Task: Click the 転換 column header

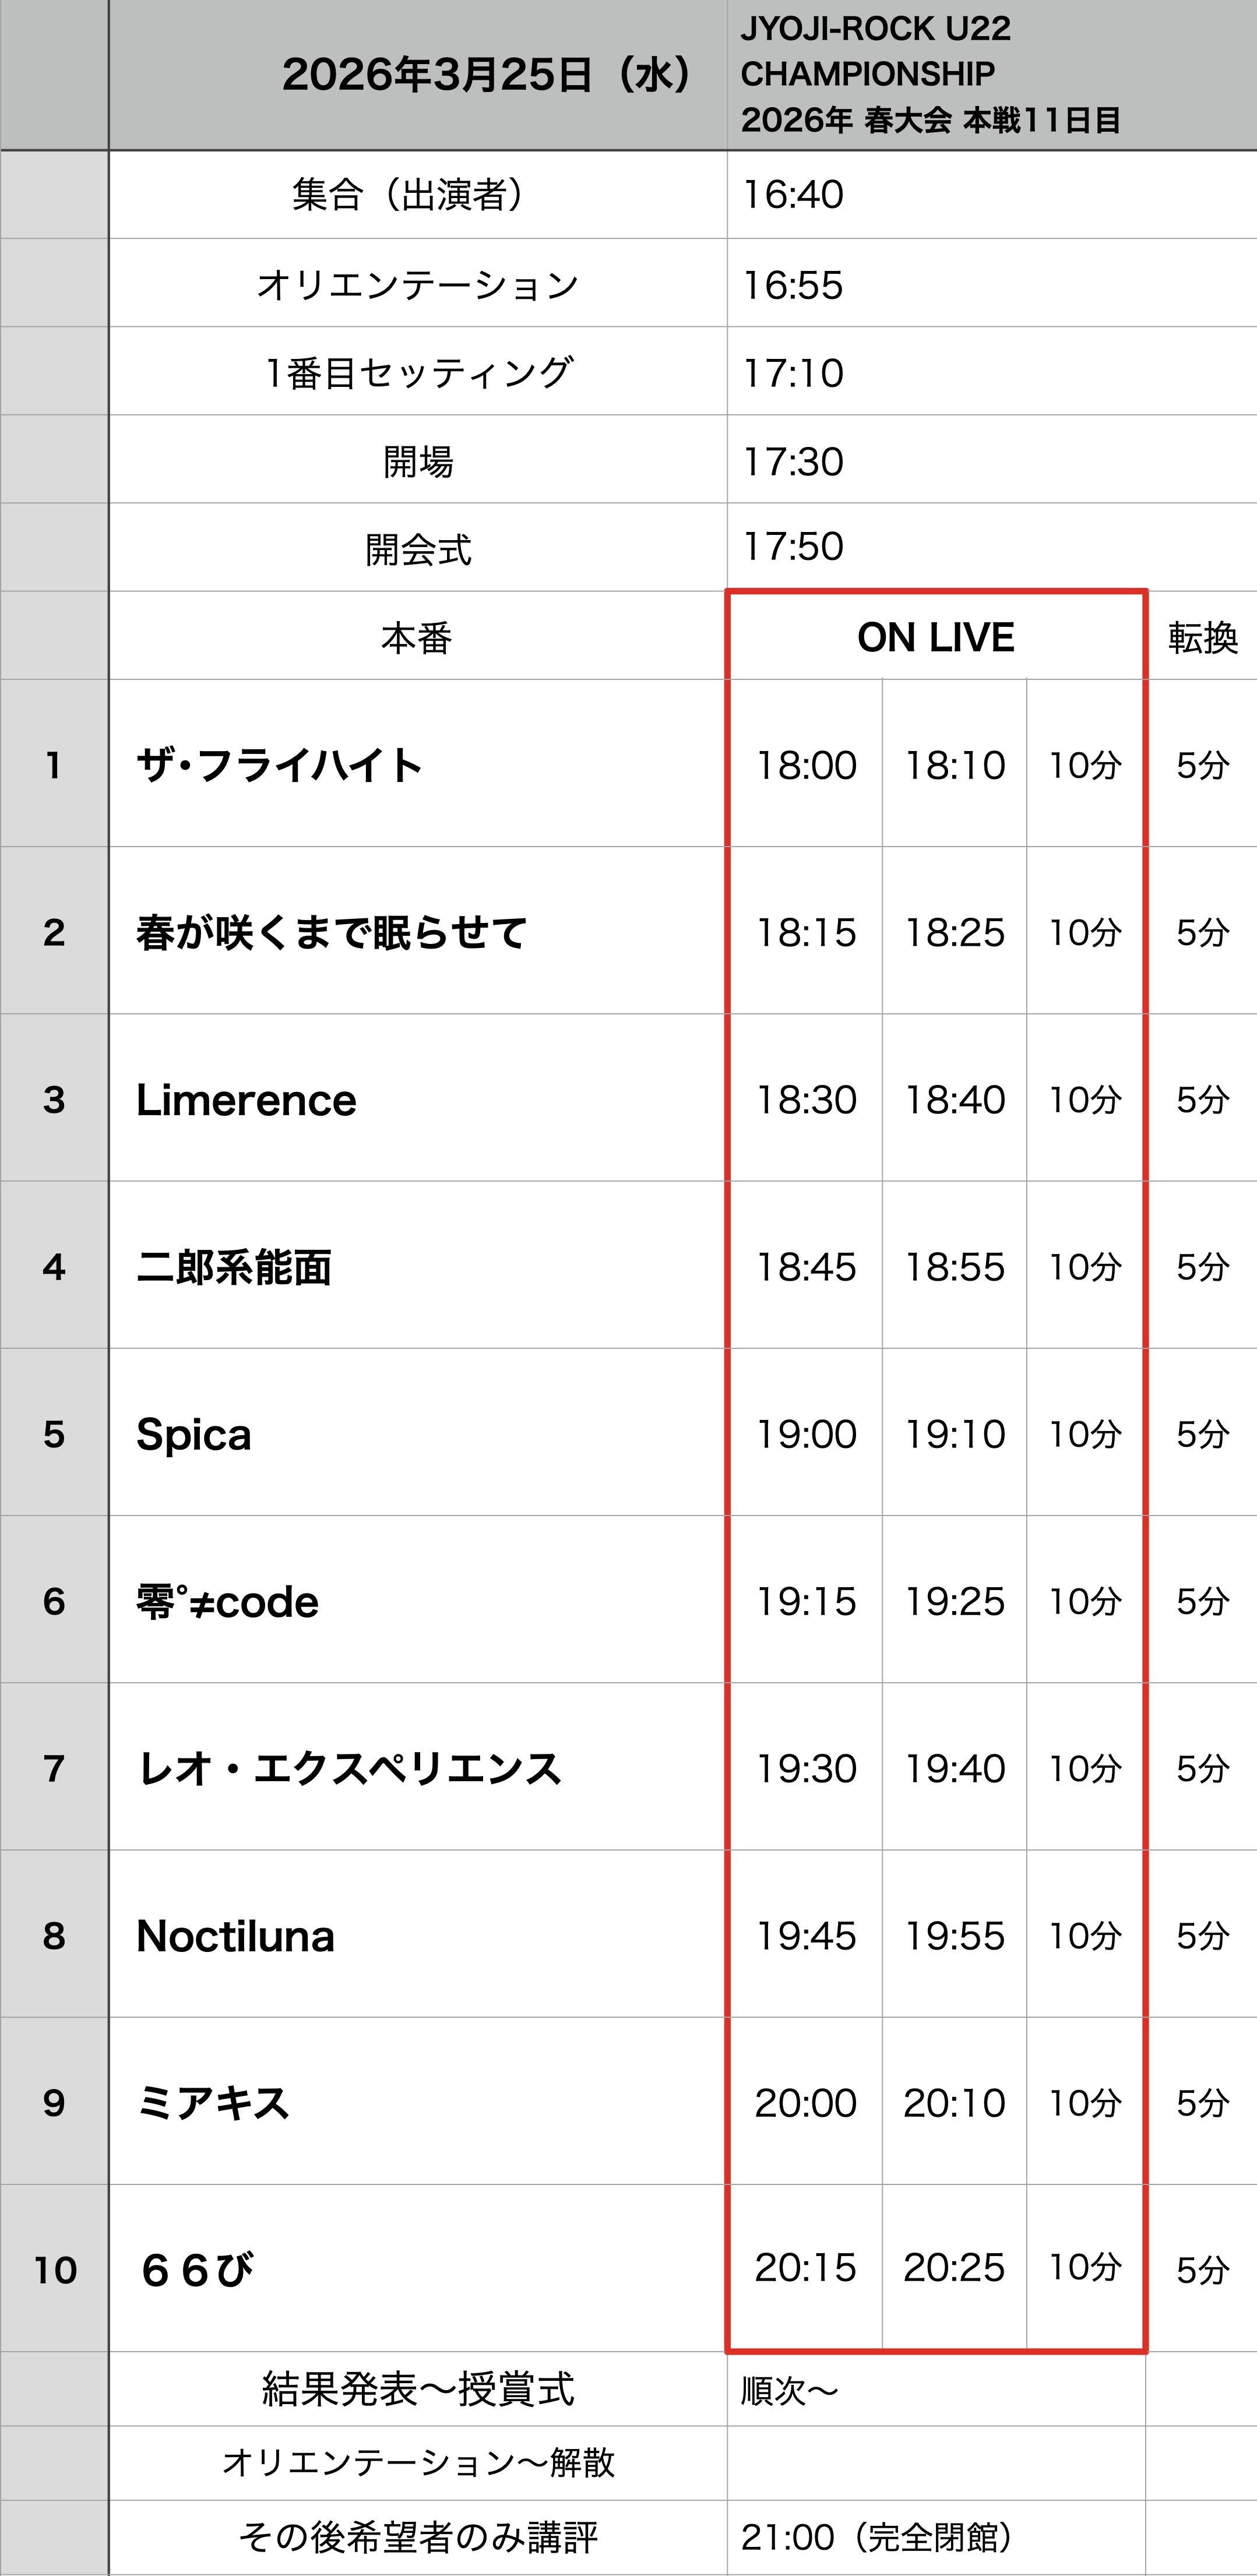Action: coord(1202,638)
